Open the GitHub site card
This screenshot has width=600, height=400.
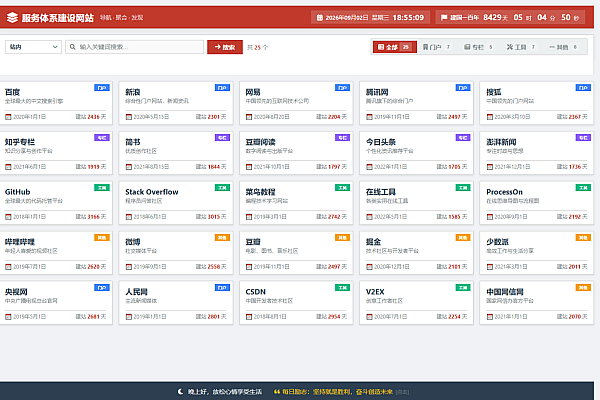point(56,203)
